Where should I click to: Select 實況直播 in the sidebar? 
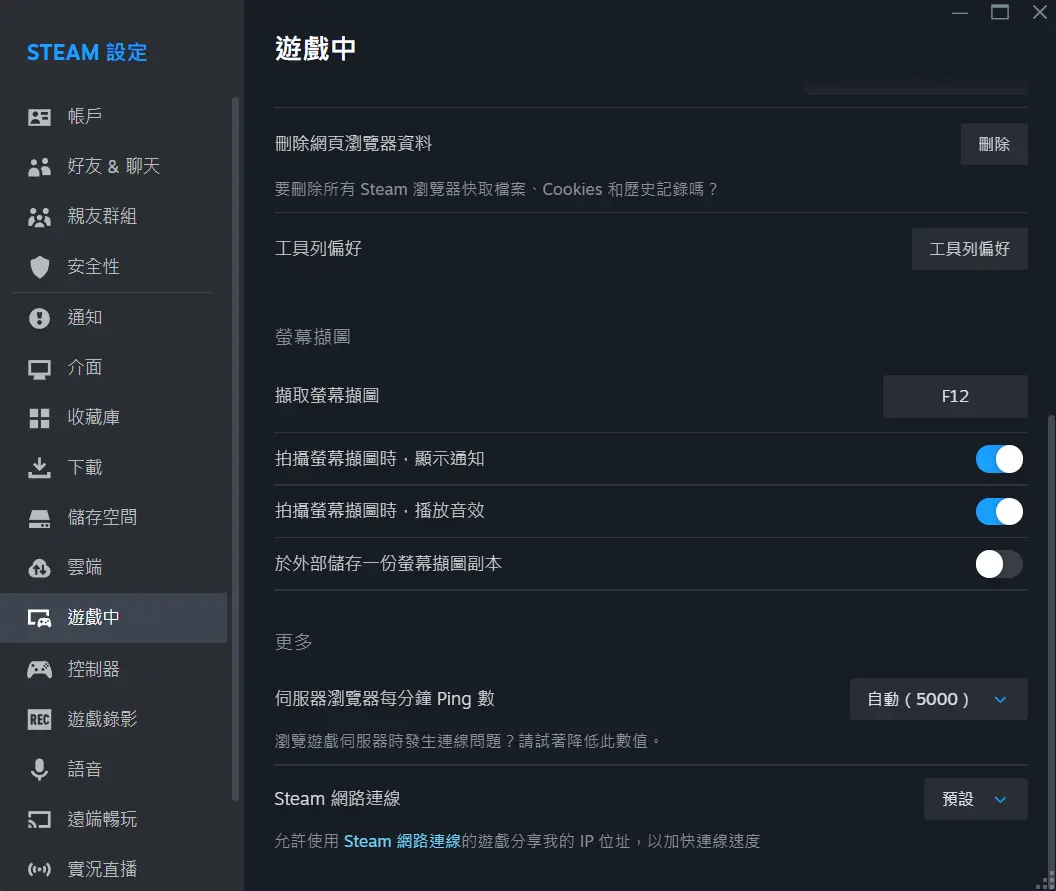[x=113, y=869]
